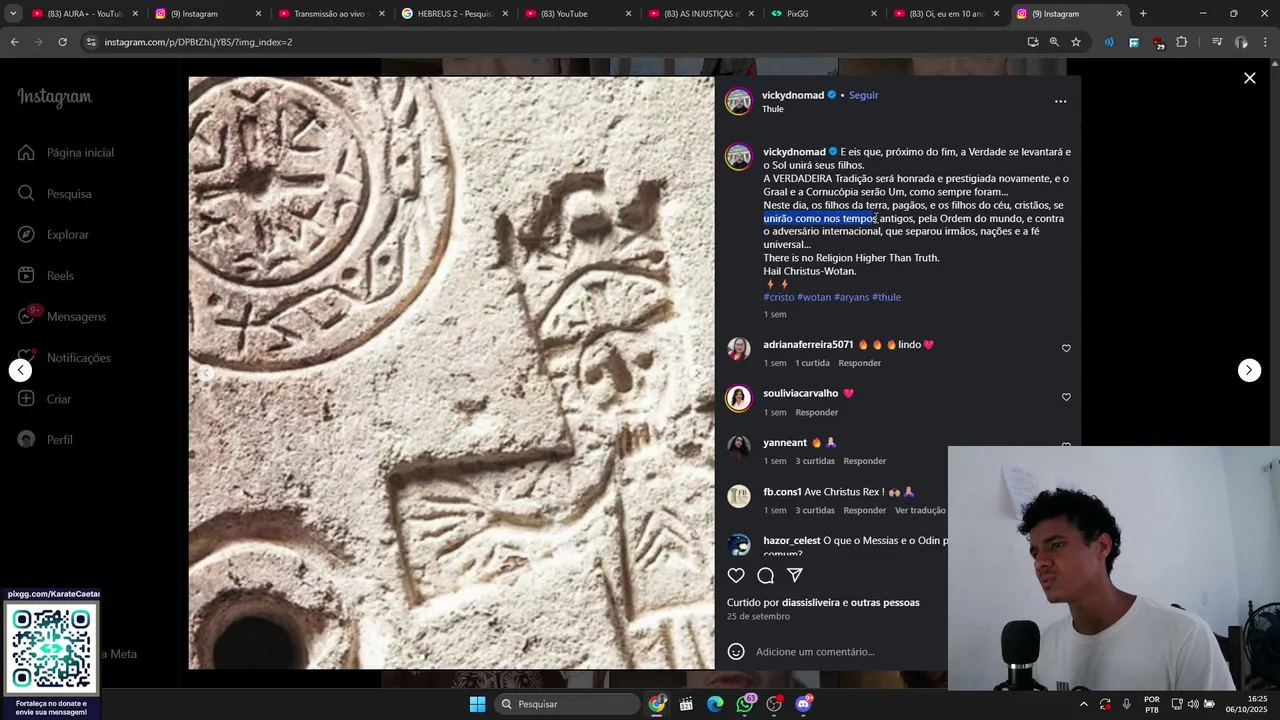Open hashtag #thule
Screen dimensions: 1280x720
(886, 297)
